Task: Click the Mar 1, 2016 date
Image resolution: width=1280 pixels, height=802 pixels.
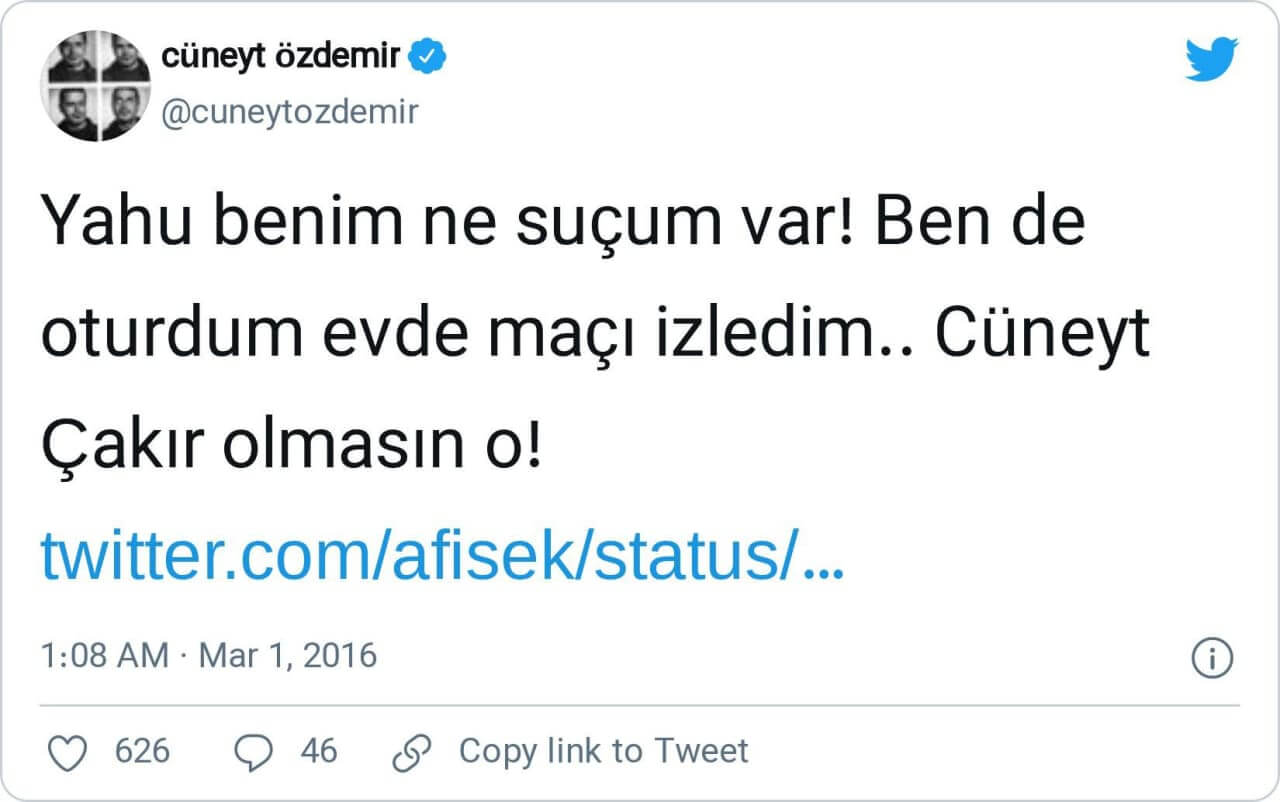Action: pos(288,657)
